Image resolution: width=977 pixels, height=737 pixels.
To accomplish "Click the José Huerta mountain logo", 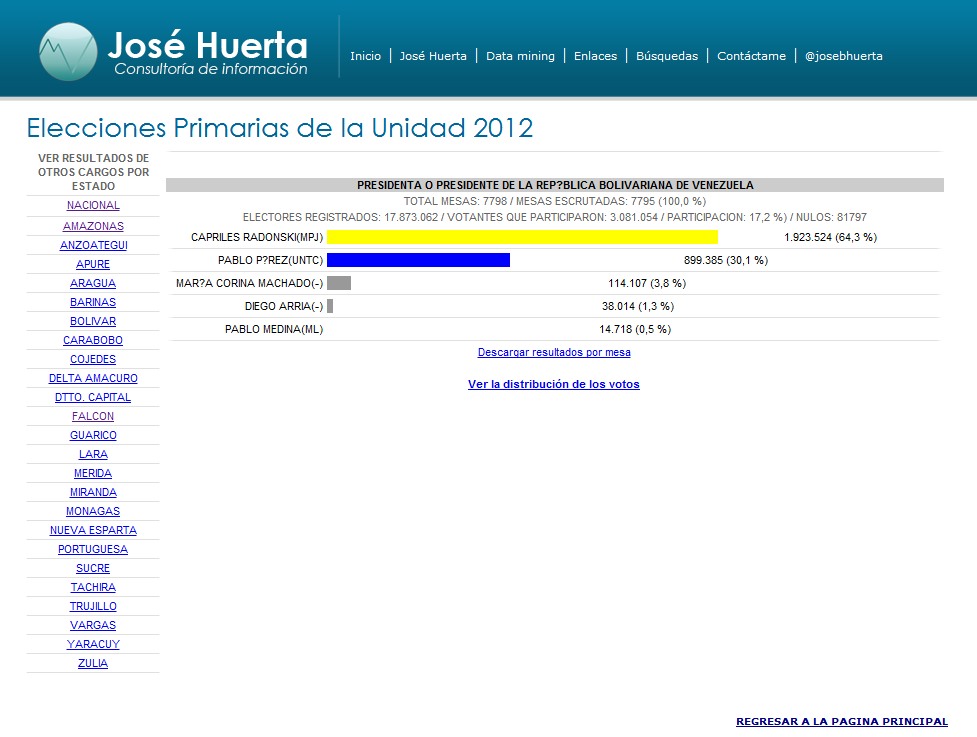I will [x=68, y=48].
